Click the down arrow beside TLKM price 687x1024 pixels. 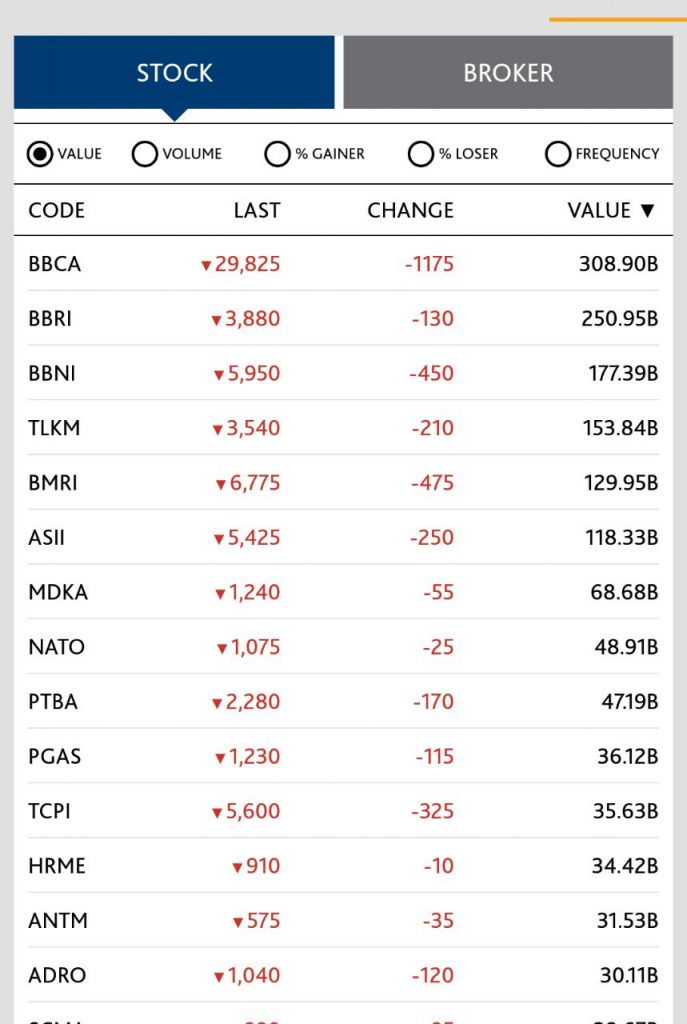coord(217,430)
